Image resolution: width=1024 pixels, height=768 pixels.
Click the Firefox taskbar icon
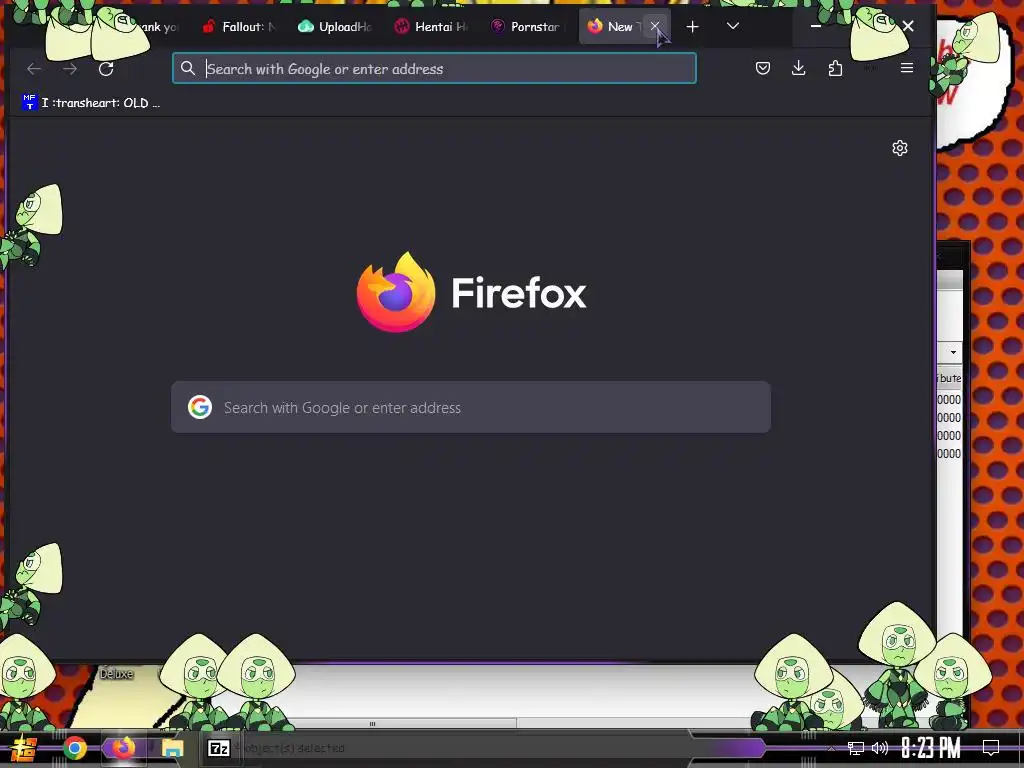click(x=123, y=748)
